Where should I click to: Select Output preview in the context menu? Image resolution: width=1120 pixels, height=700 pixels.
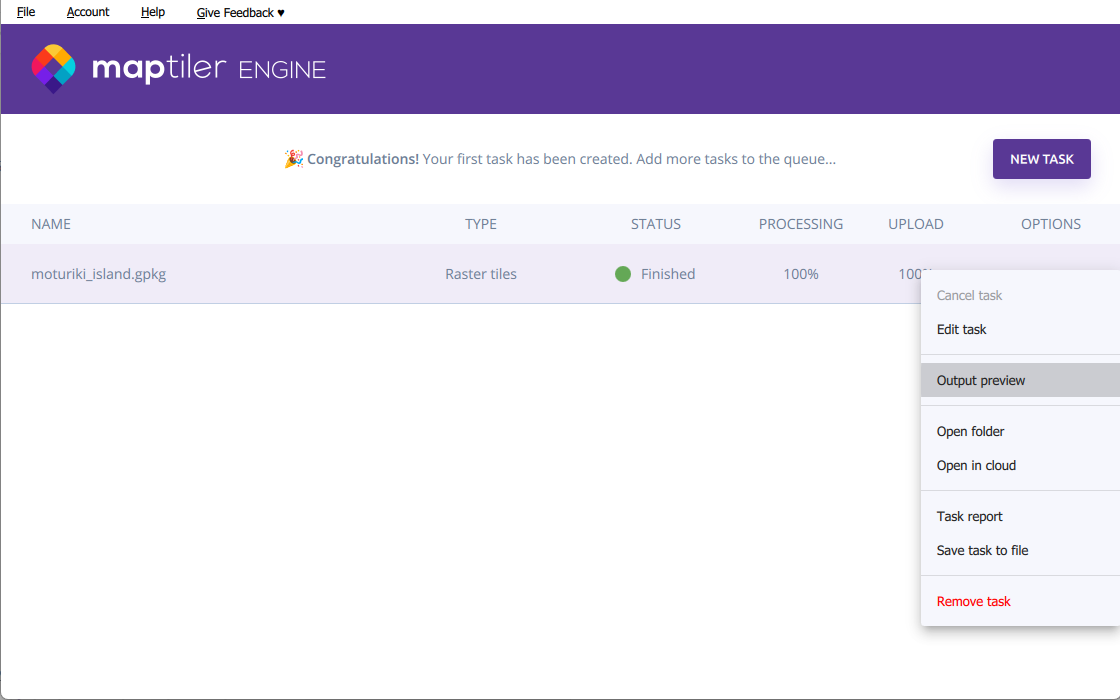point(980,380)
